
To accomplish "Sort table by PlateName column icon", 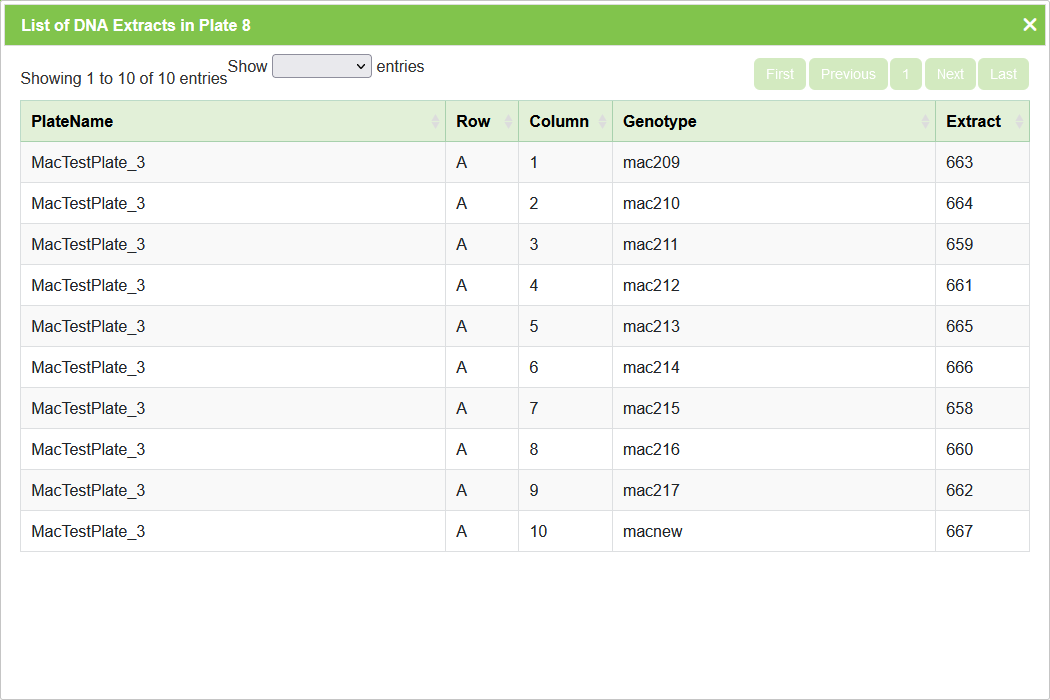I will pos(435,122).
